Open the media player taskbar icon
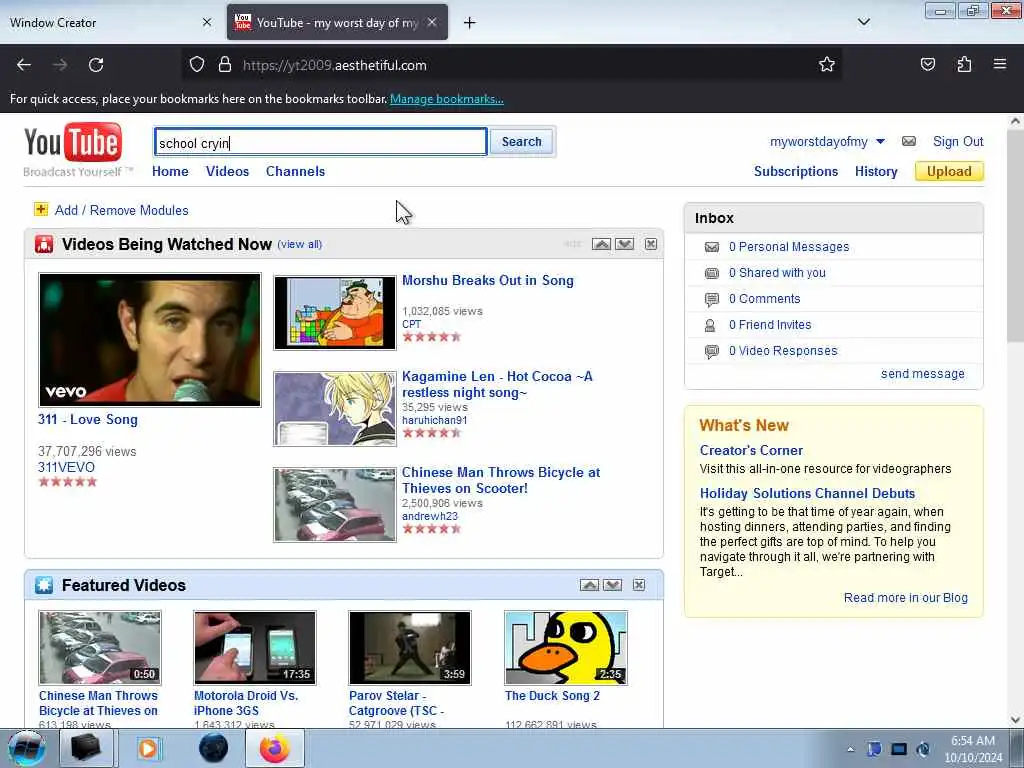 (149, 748)
